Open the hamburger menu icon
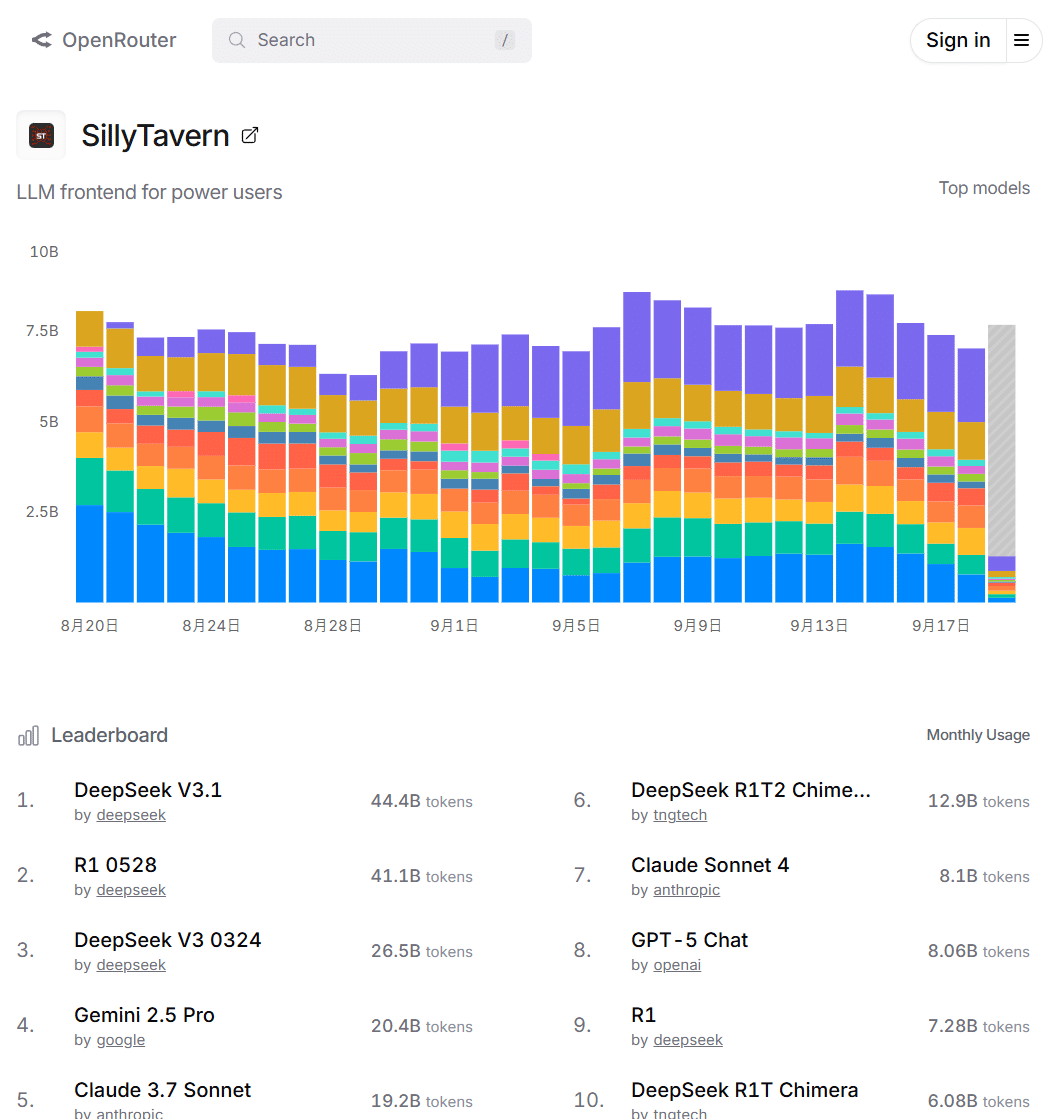Viewport: 1060px width, 1119px height. click(1021, 40)
